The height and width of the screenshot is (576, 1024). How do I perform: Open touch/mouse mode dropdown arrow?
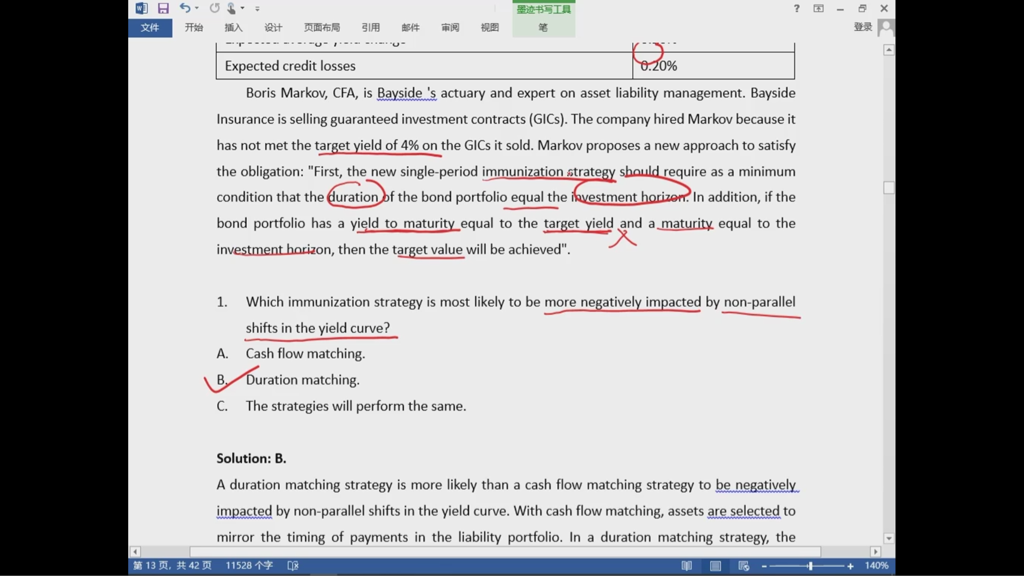242,8
